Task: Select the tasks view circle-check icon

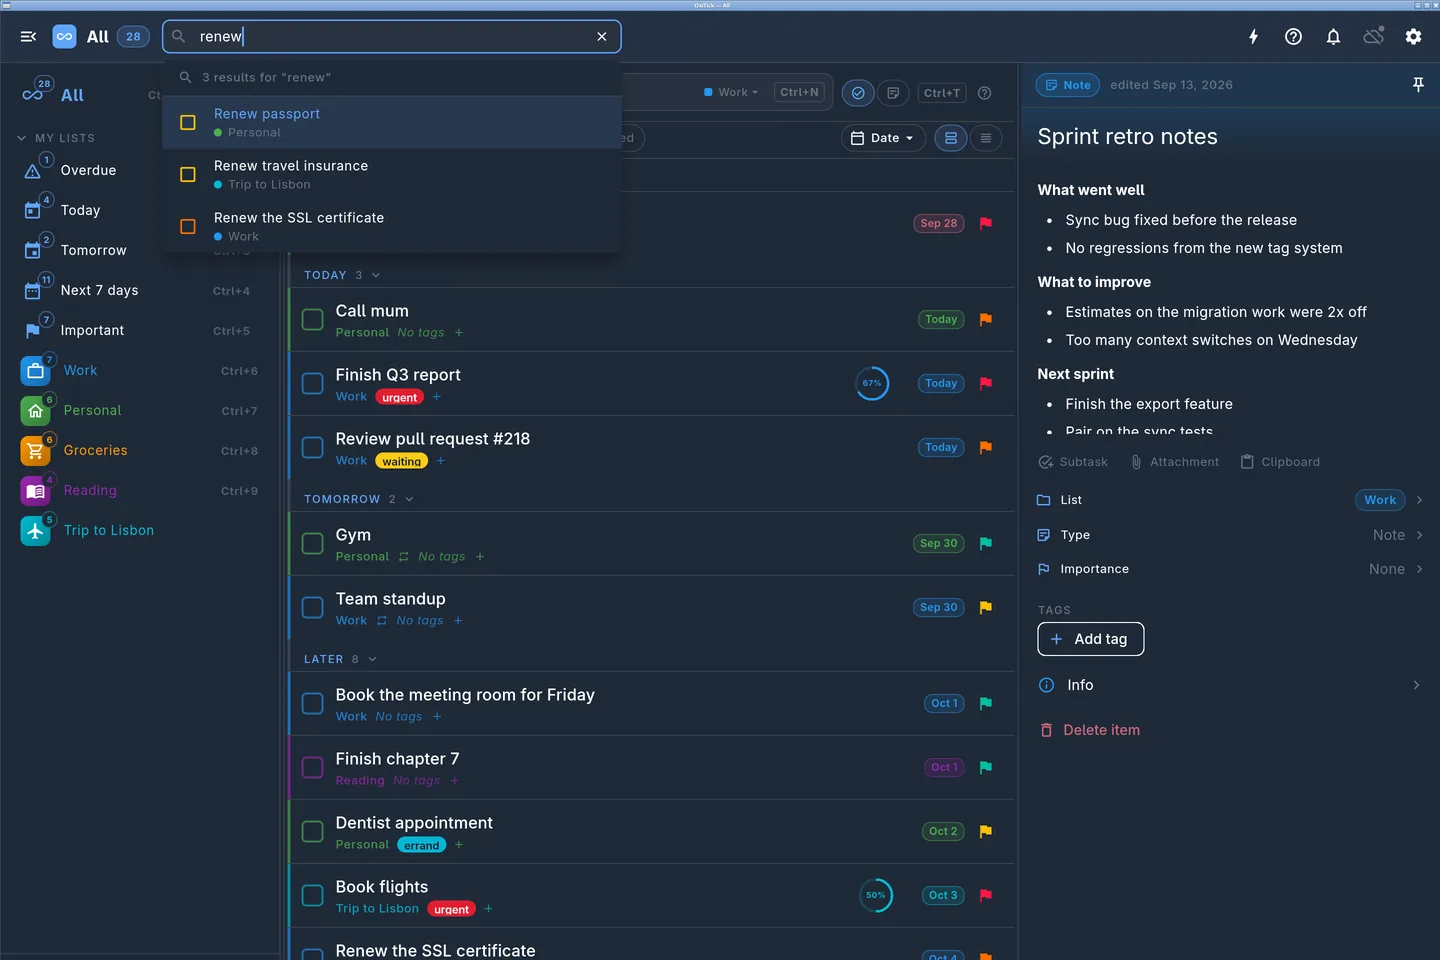Action: 858,93
